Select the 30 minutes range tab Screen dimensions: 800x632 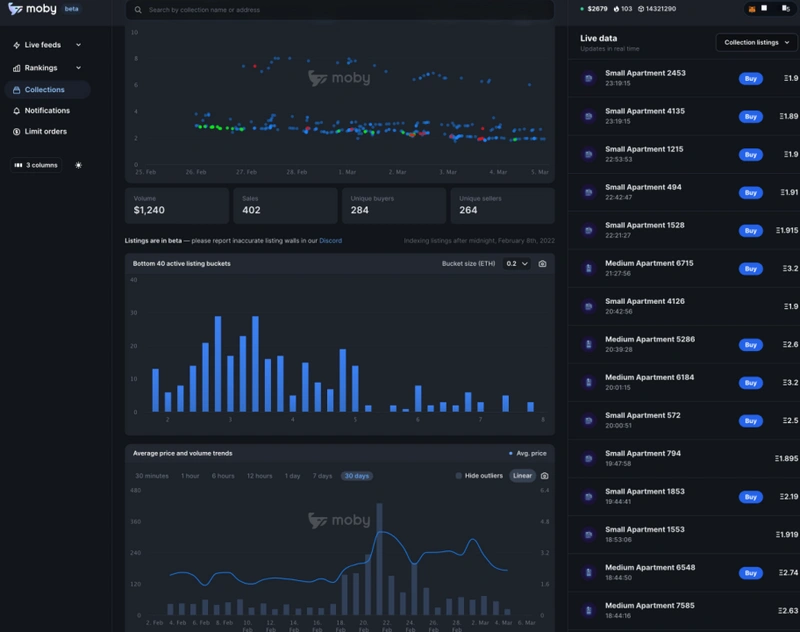click(x=152, y=476)
